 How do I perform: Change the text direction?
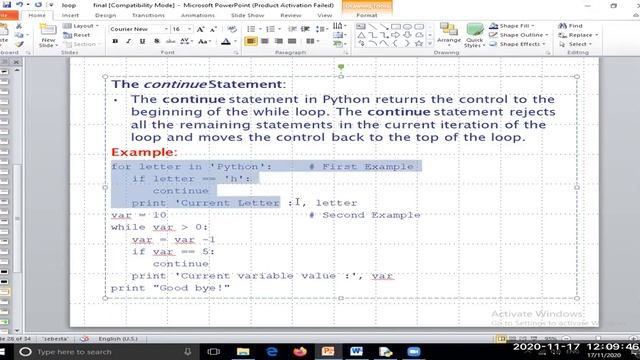(339, 26)
